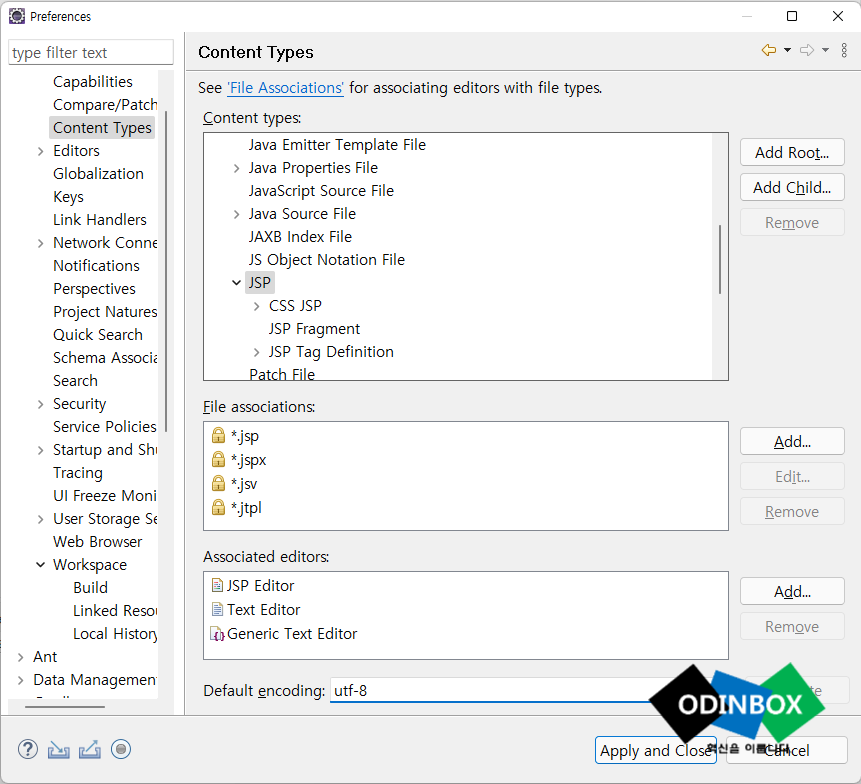861x784 pixels.
Task: Click the export preferences icon
Action: click(x=90, y=750)
